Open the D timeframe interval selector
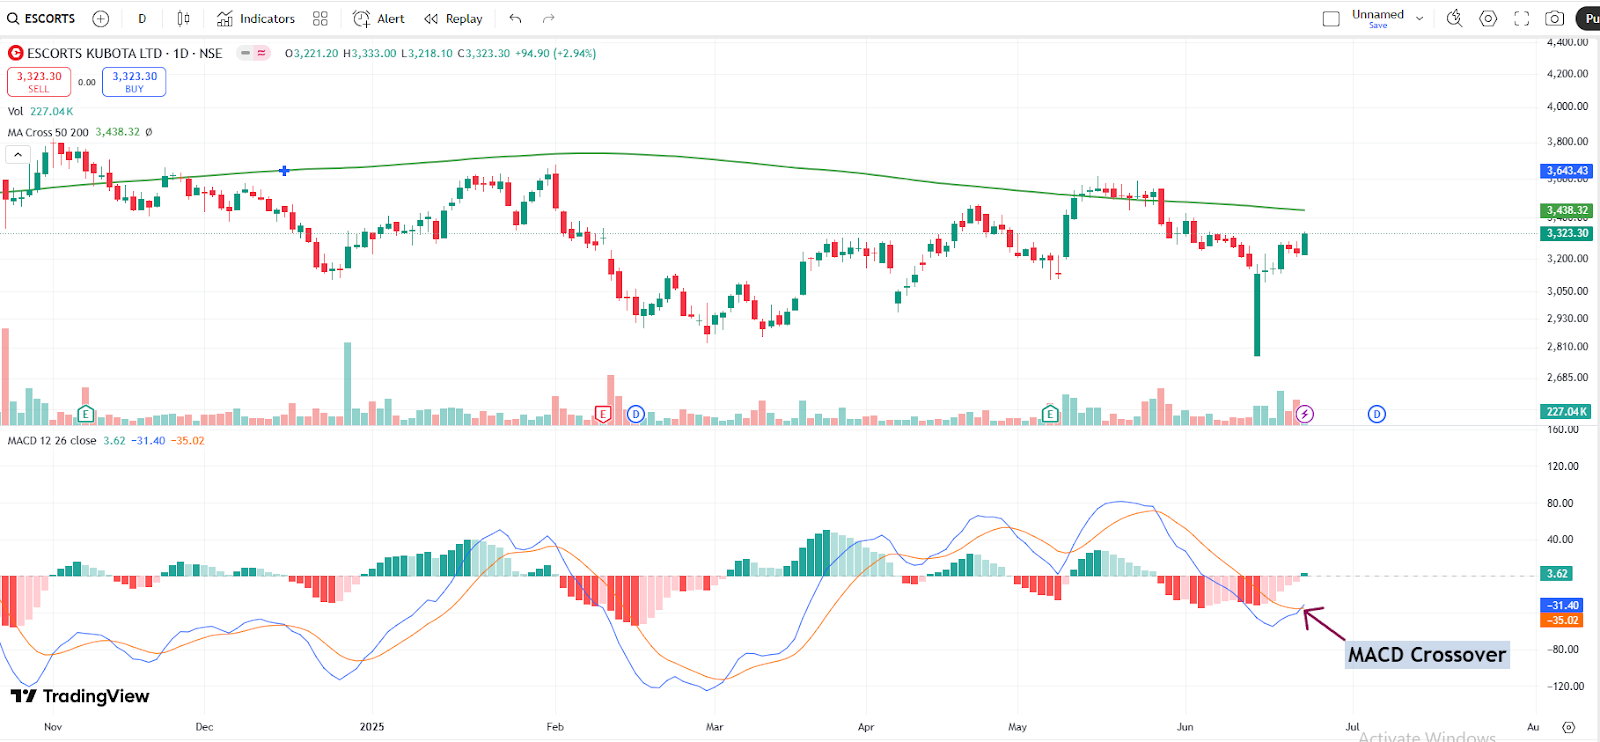This screenshot has height=742, width=1600. tap(142, 18)
